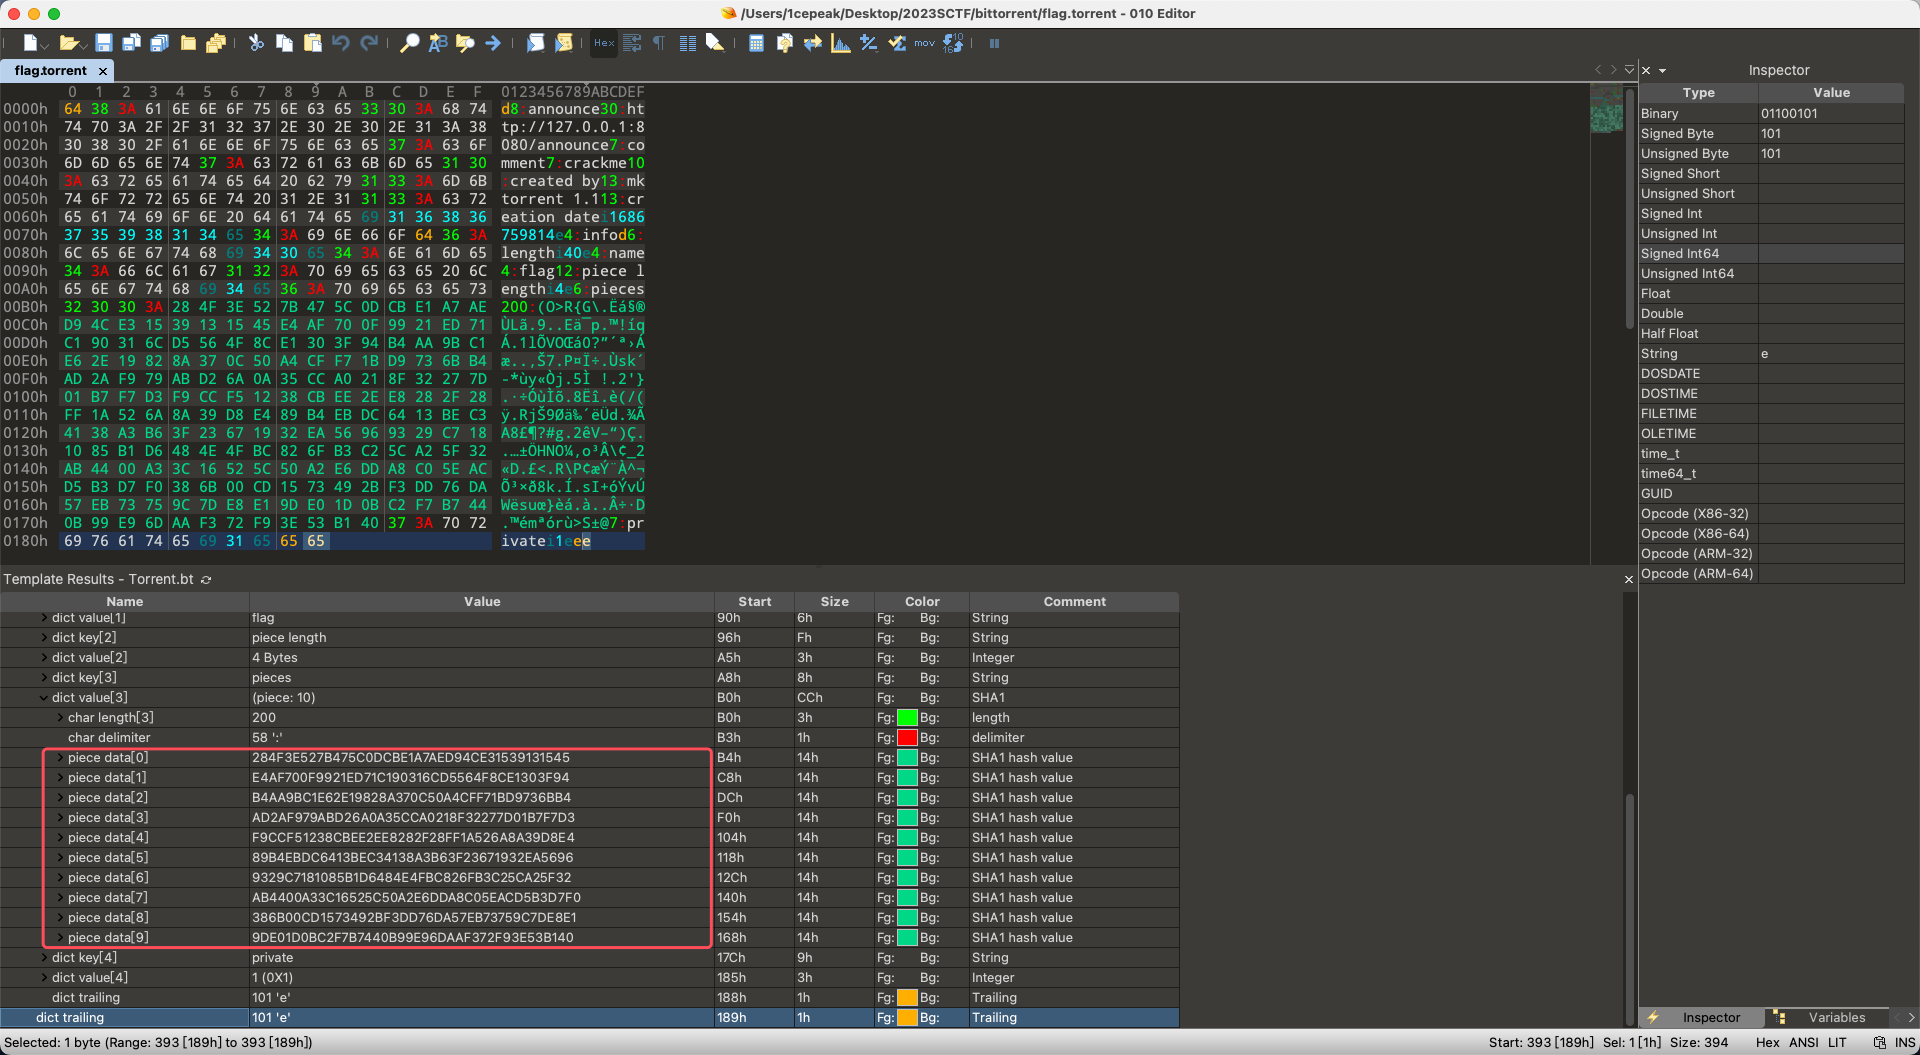The width and height of the screenshot is (1920, 1055).
Task: Click the Save All toolbar icon
Action: pos(159,43)
